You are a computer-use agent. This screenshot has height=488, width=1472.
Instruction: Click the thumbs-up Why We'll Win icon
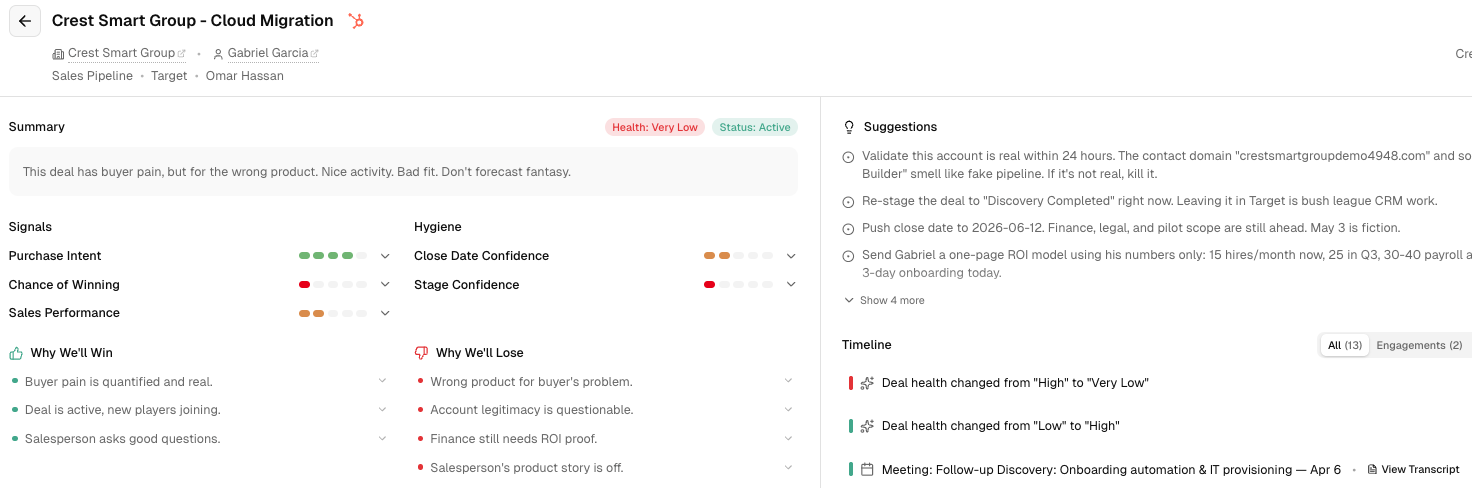[16, 353]
